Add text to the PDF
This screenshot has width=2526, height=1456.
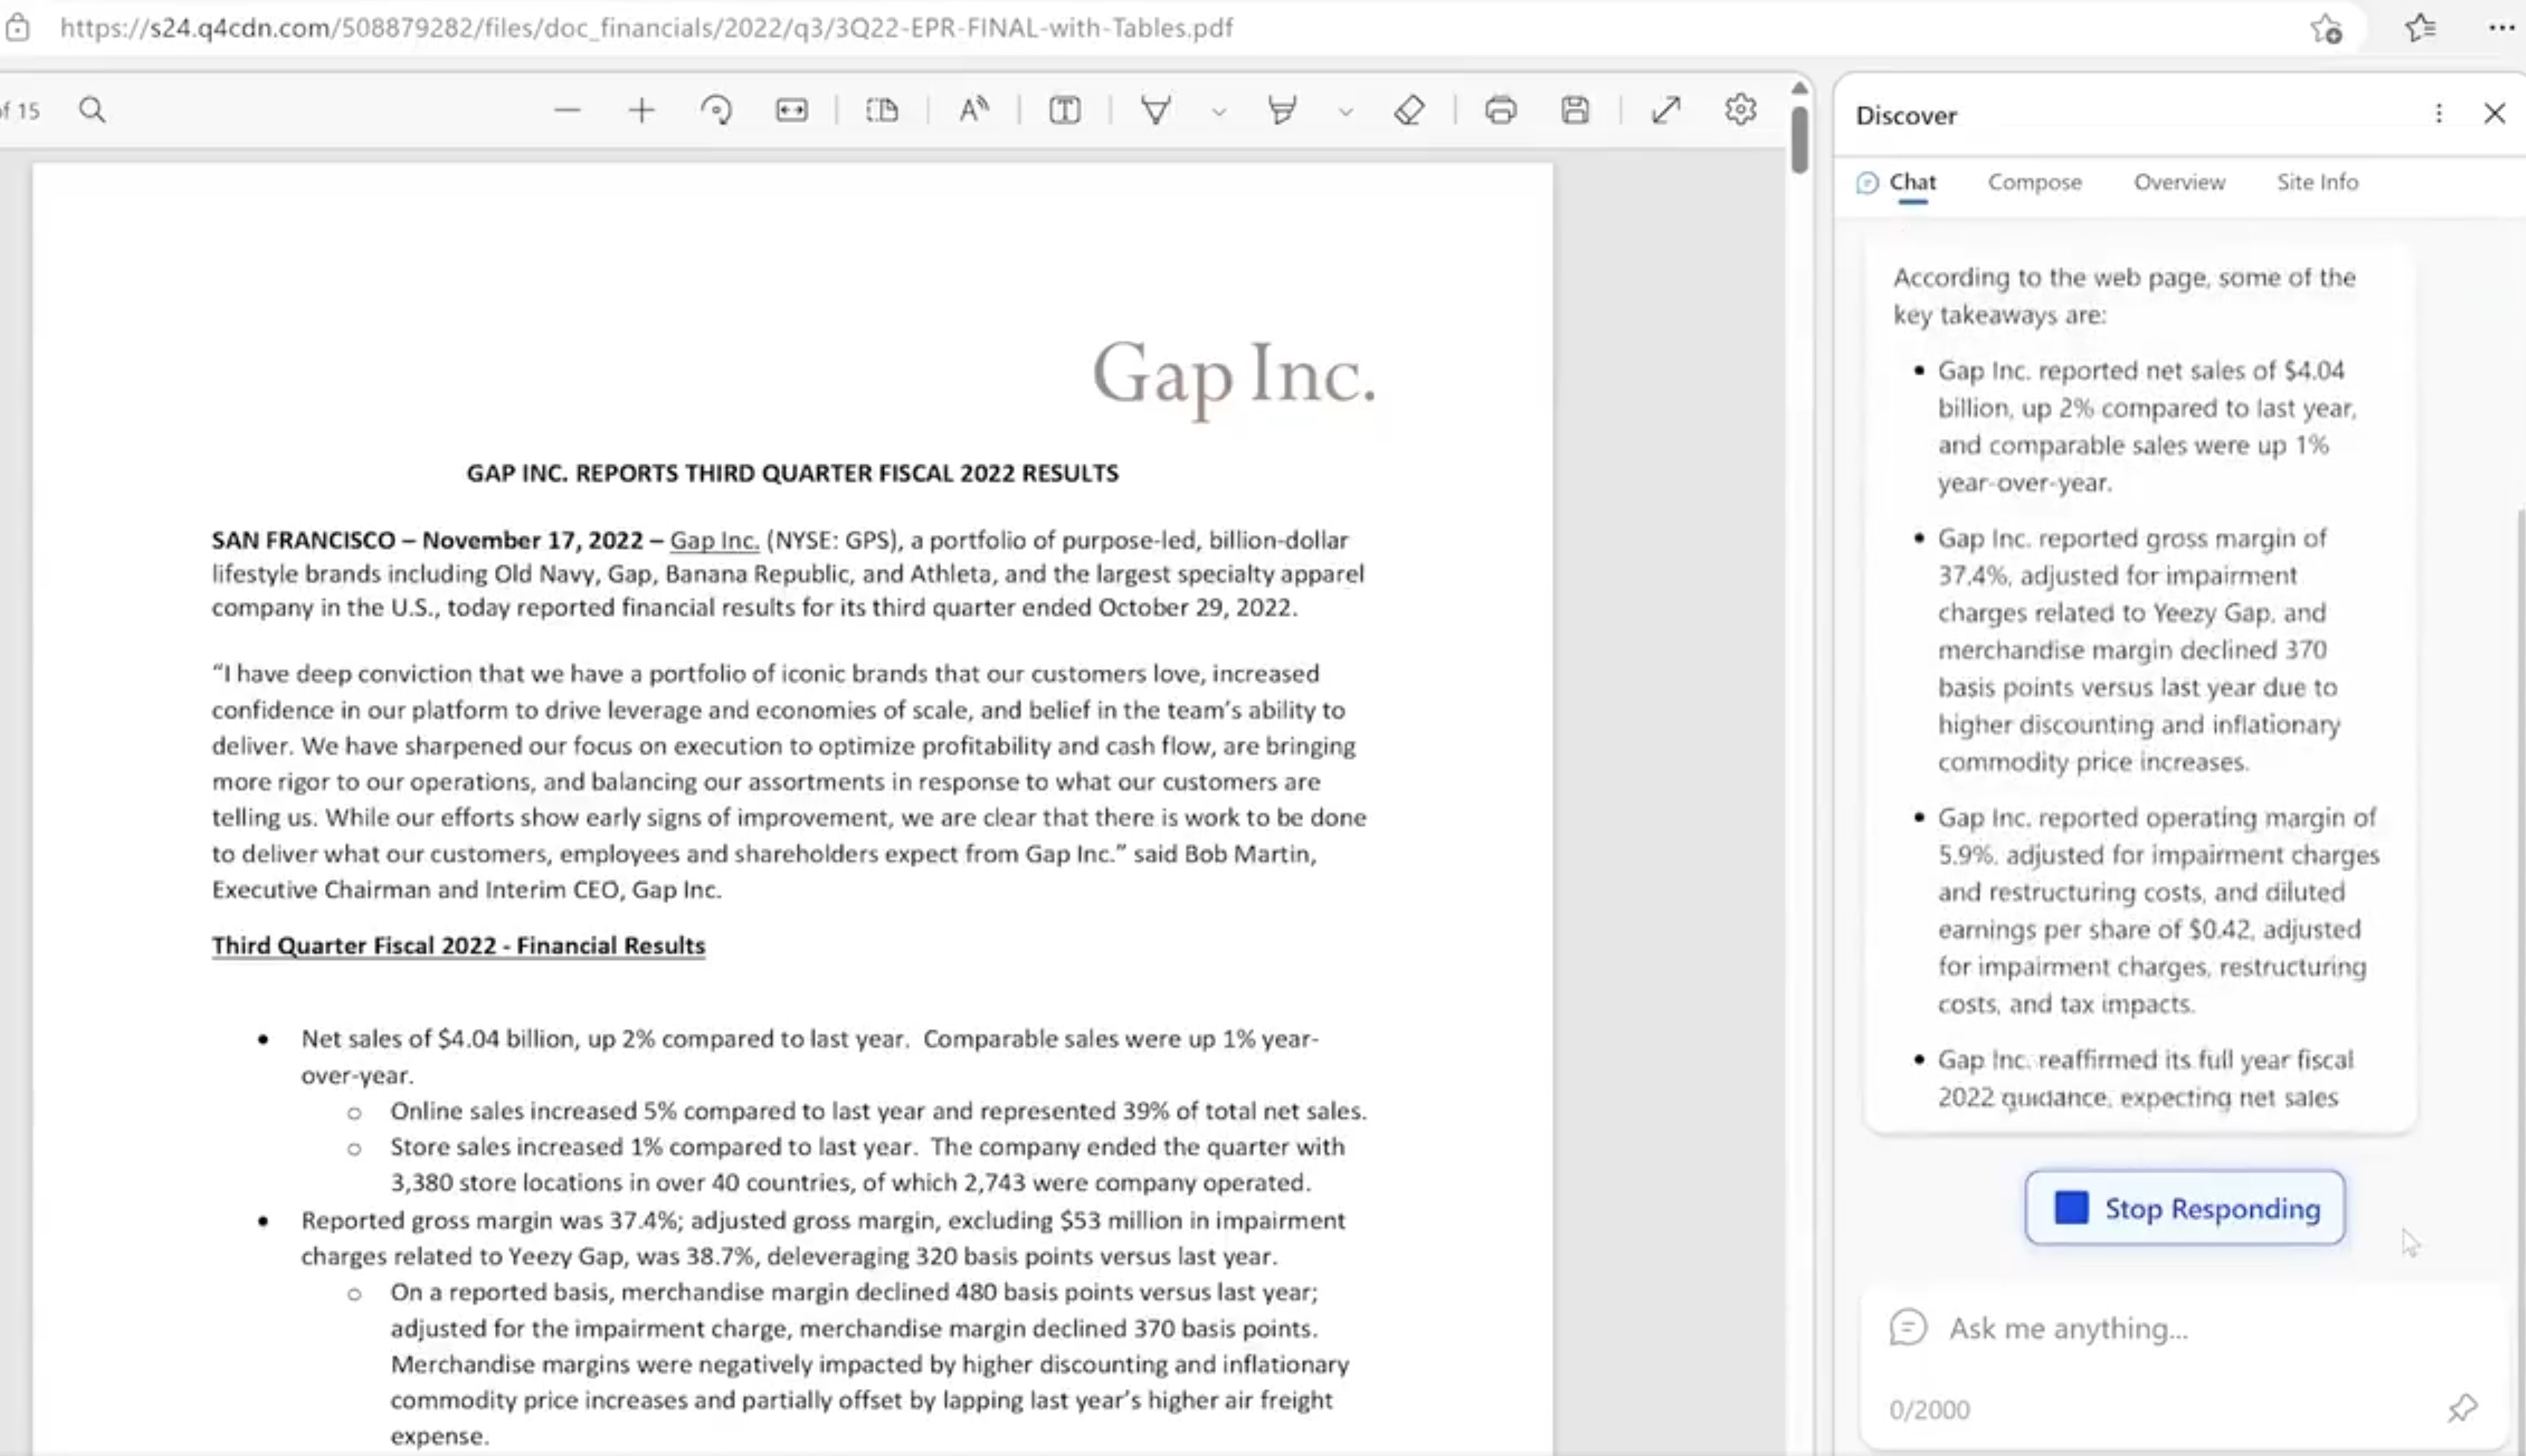click(1065, 110)
